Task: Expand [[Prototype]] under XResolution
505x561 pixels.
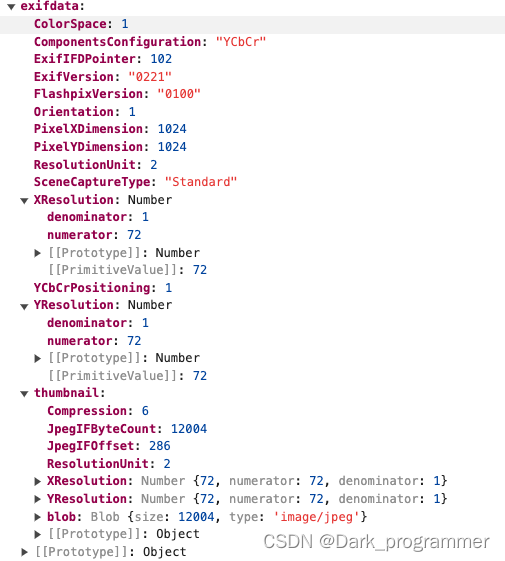Action: pyautogui.click(x=38, y=253)
